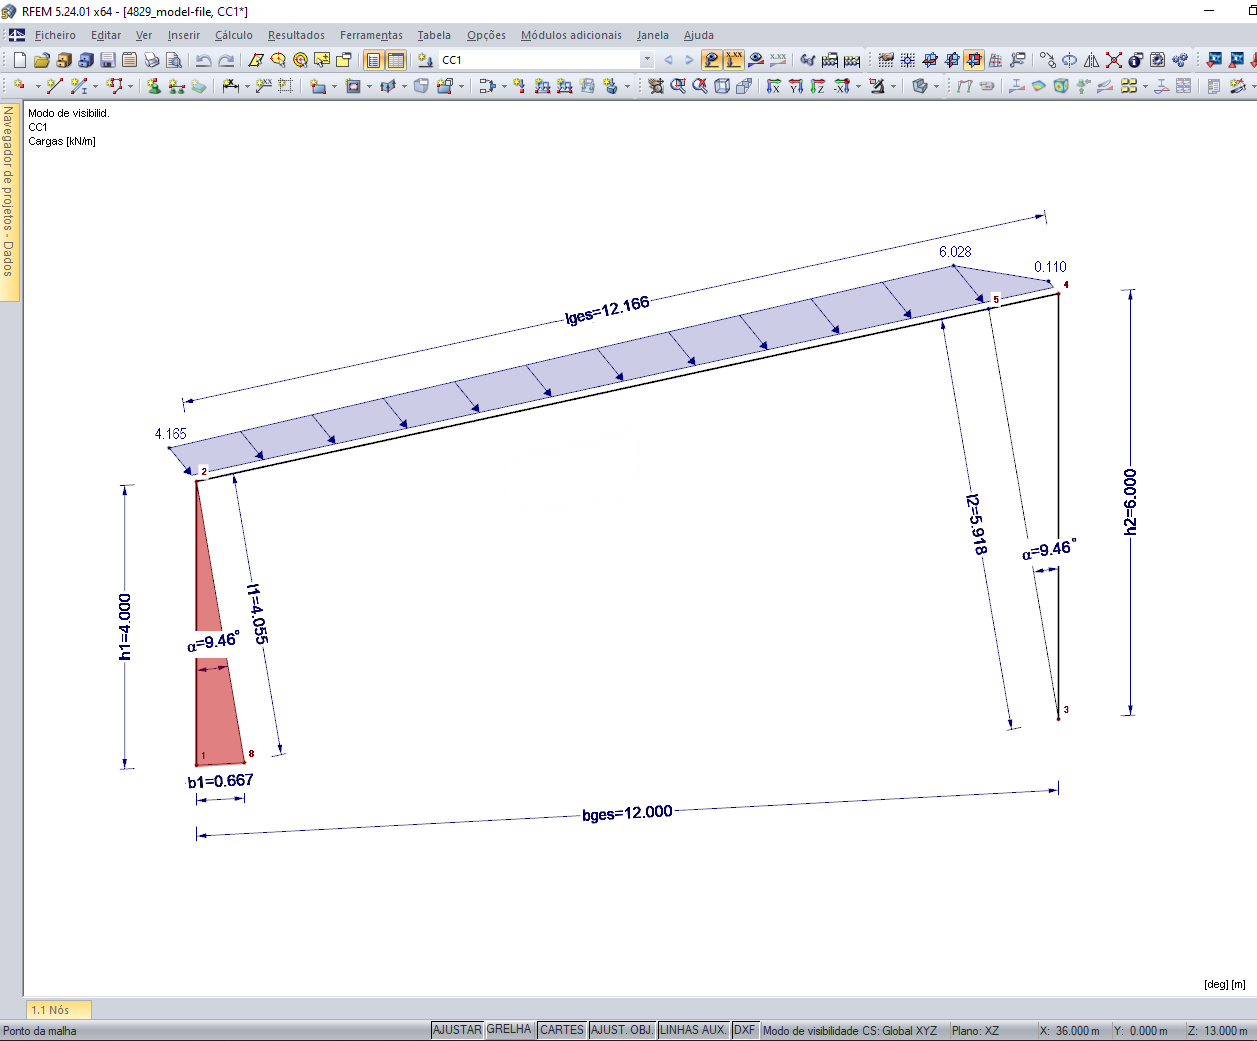The width and height of the screenshot is (1257, 1041).
Task: Click load value 4.165 label
Action: (x=170, y=434)
